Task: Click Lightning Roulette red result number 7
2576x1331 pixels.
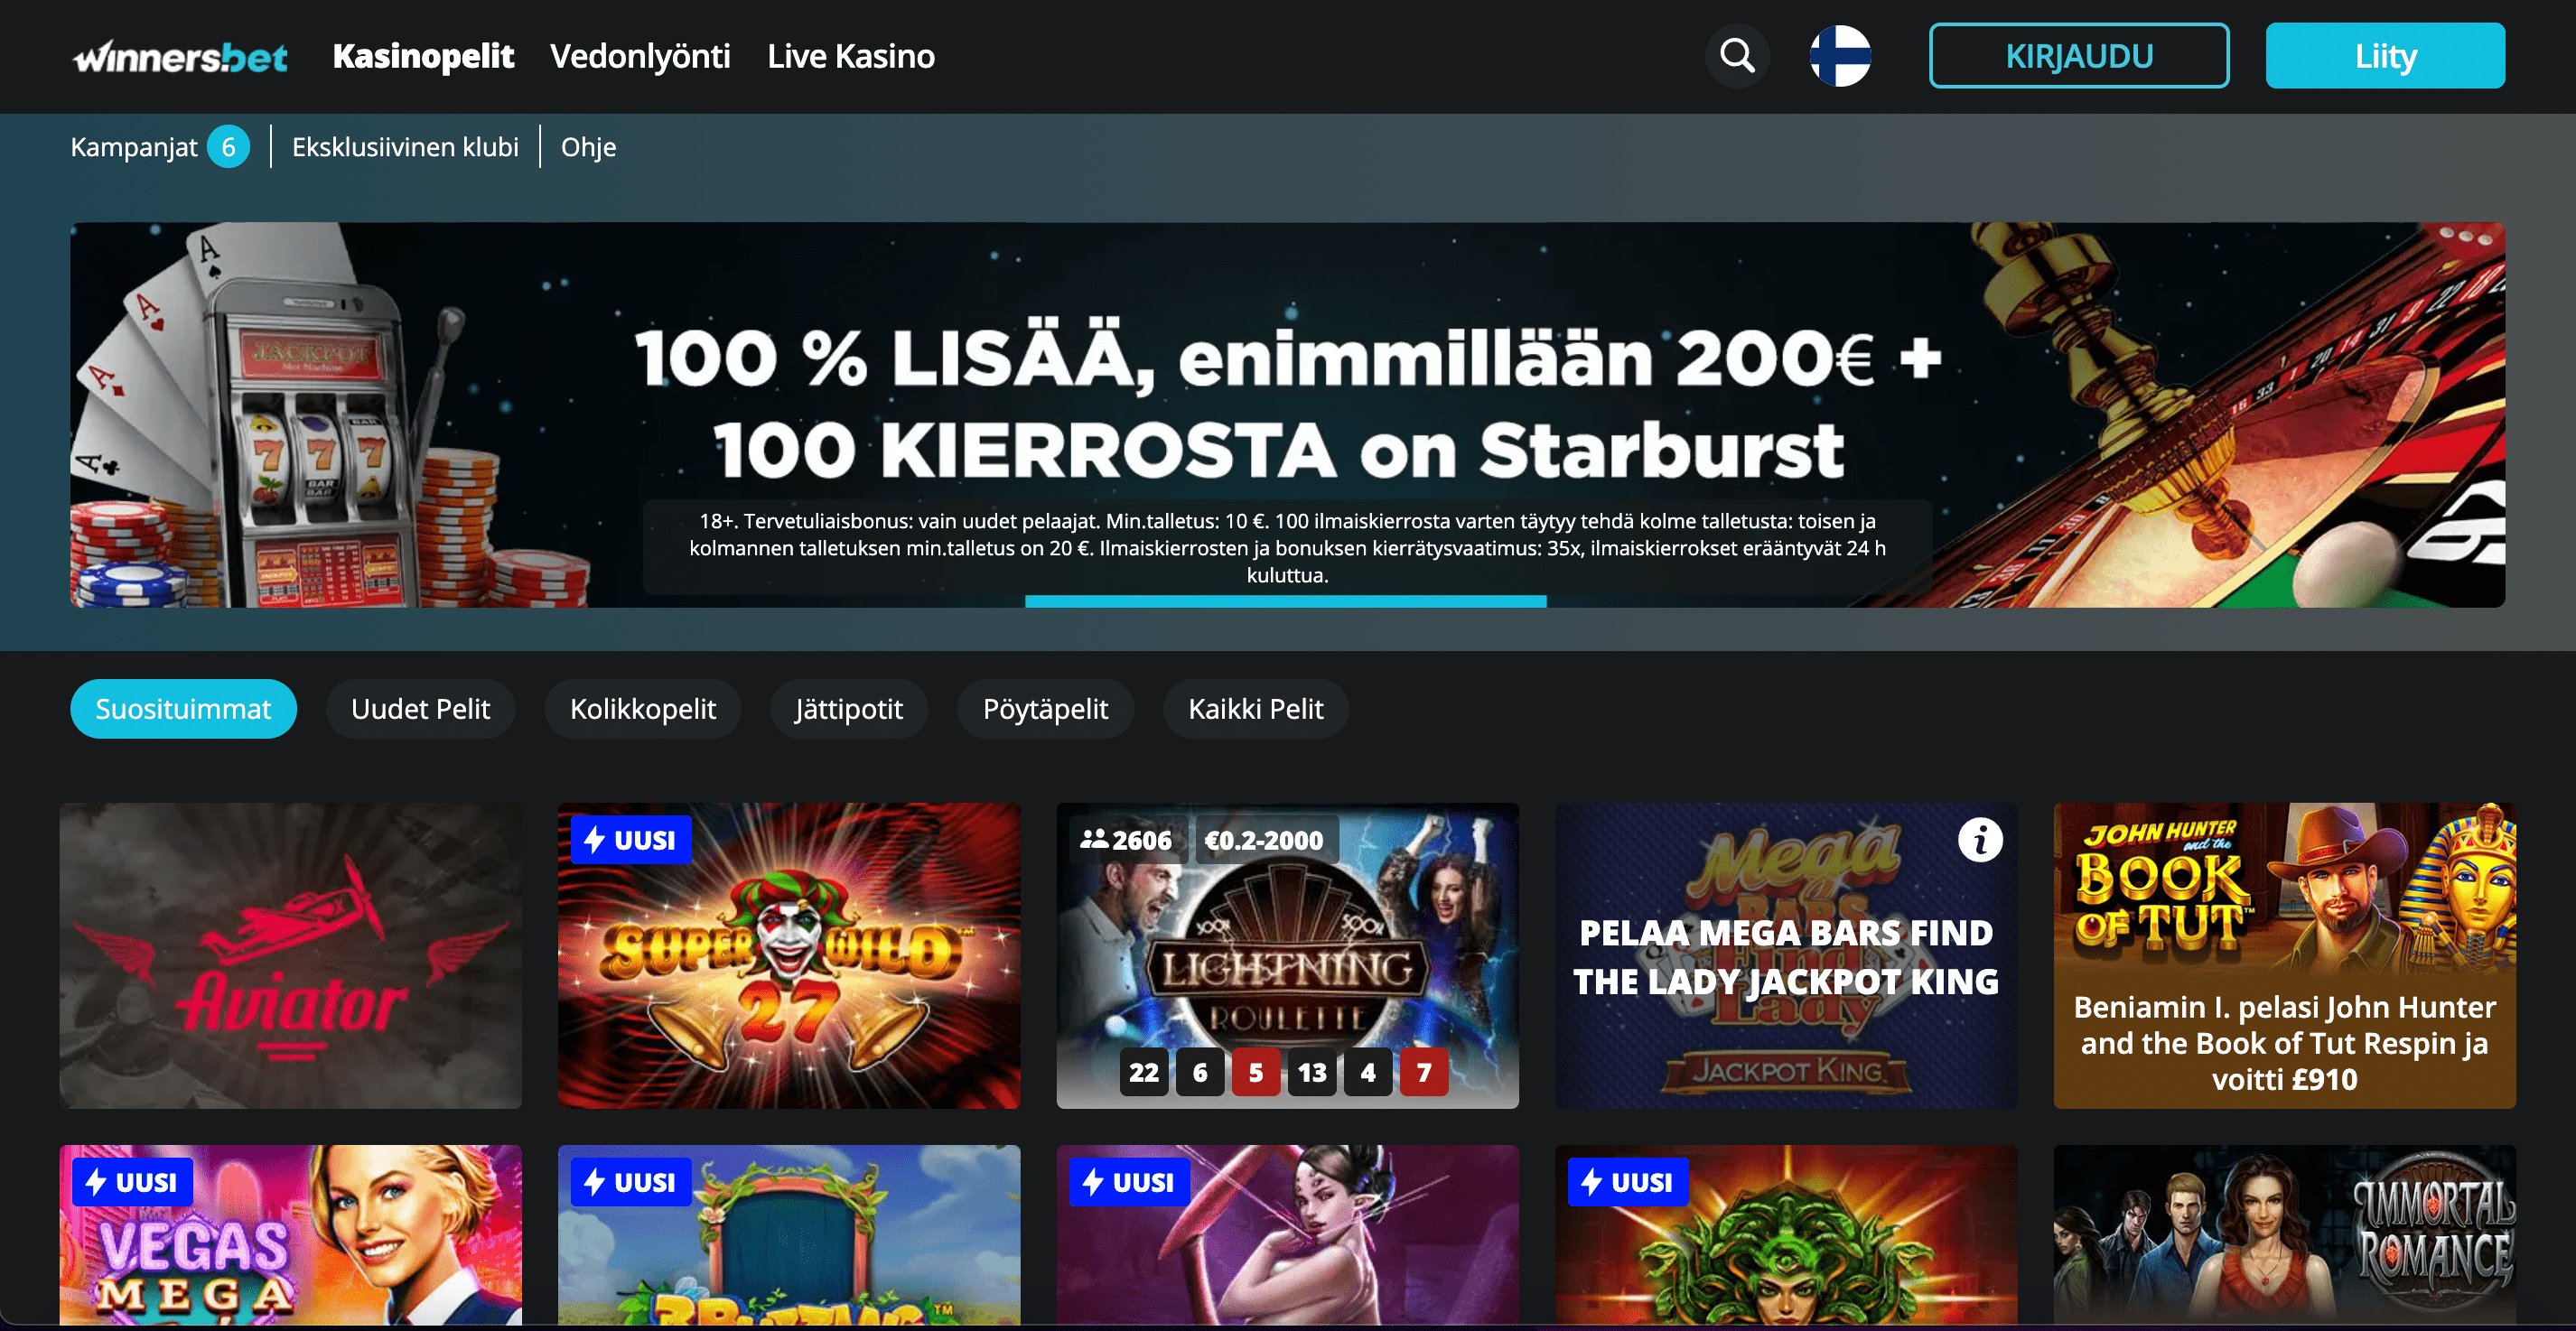Action: pyautogui.click(x=1424, y=1072)
